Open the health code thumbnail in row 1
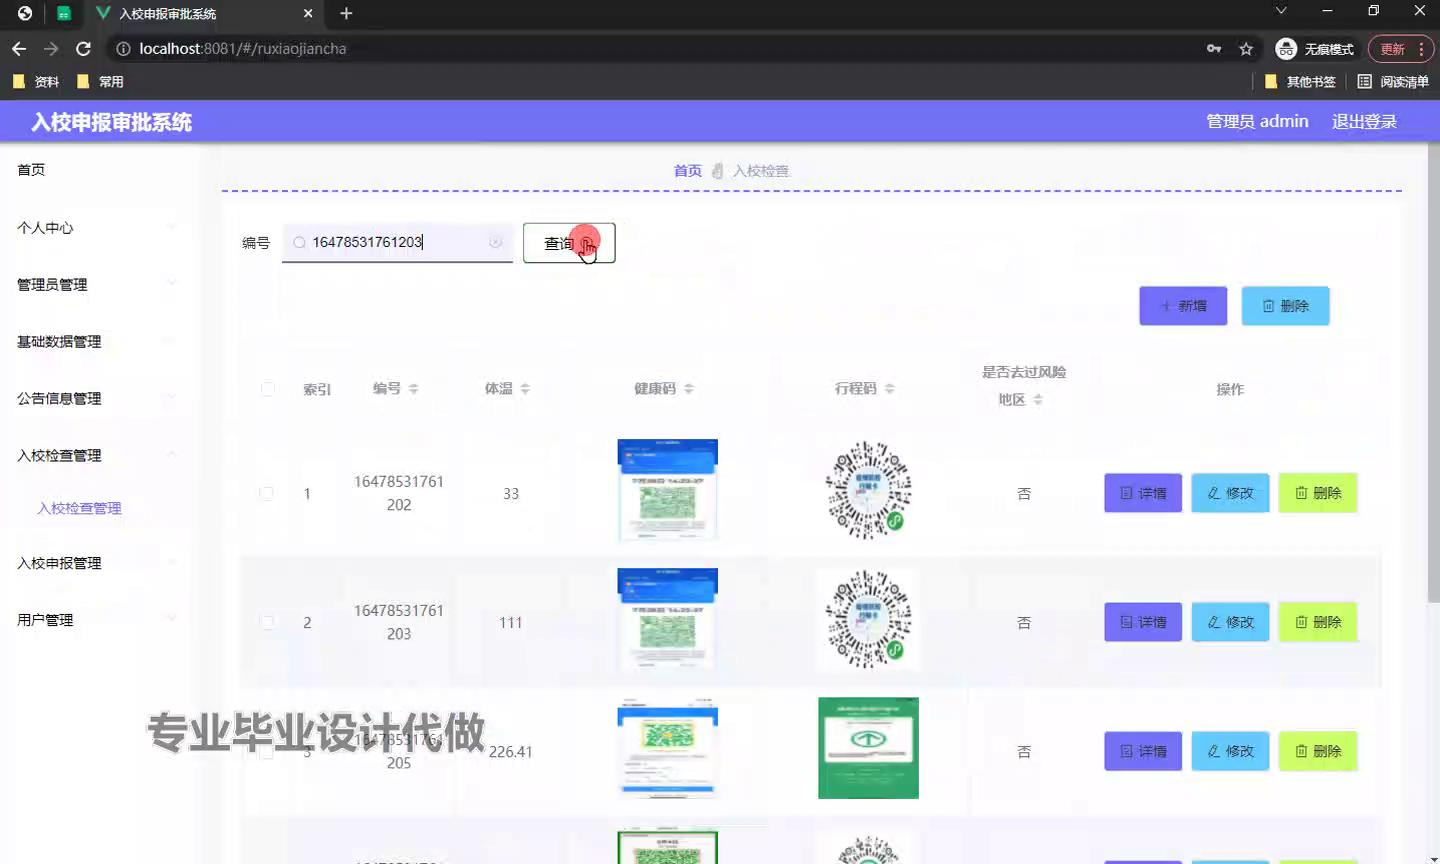 pyautogui.click(x=667, y=490)
